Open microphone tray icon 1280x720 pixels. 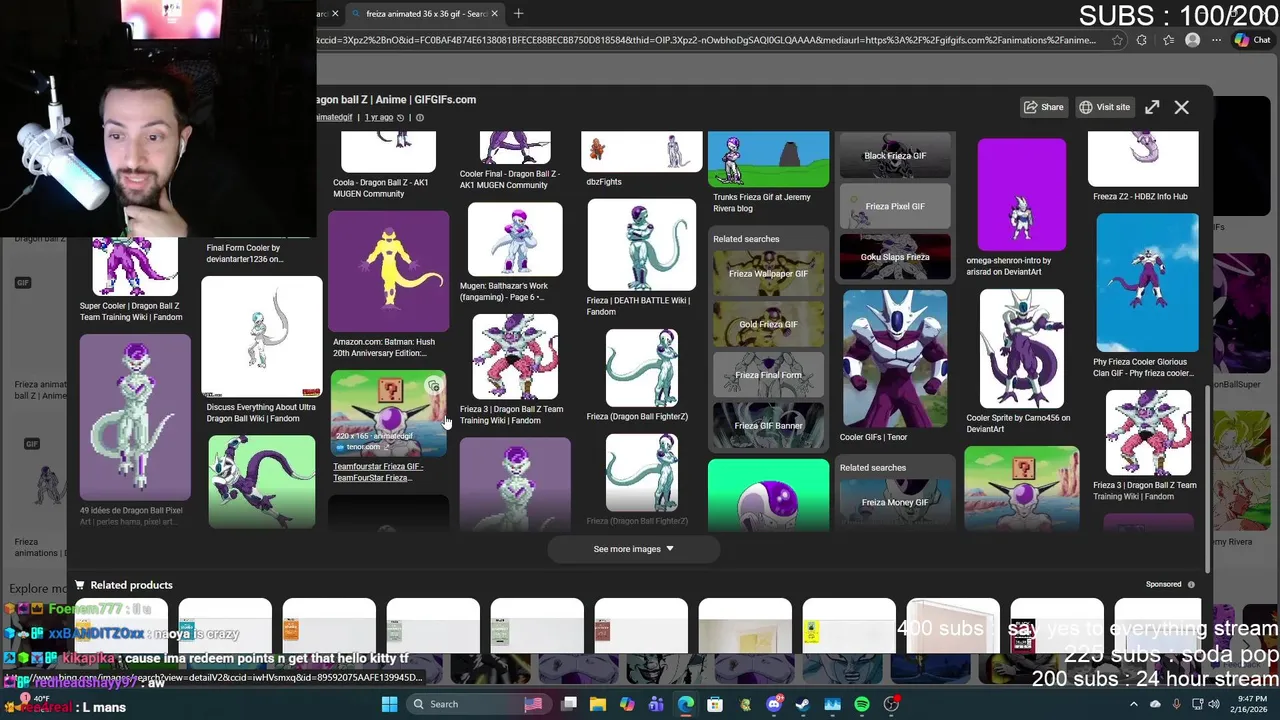tap(1175, 704)
